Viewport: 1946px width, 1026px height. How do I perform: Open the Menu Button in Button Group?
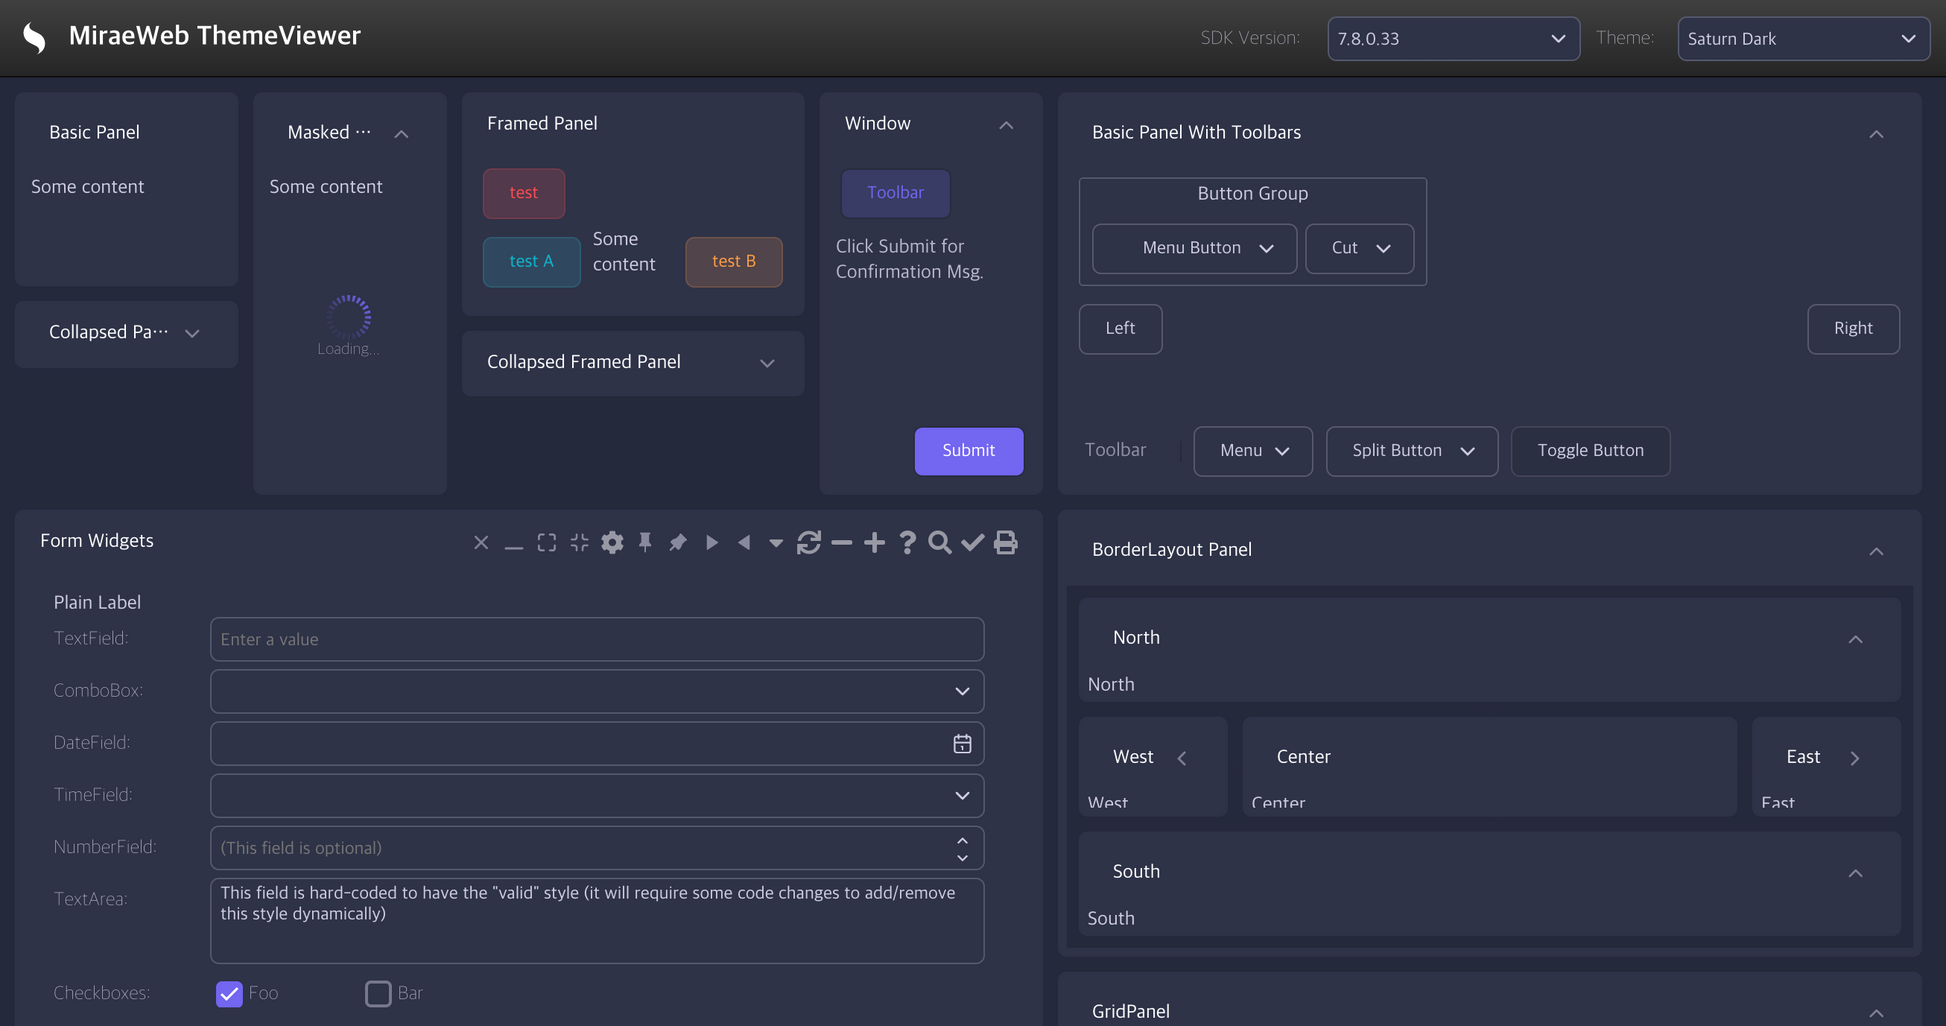[x=1194, y=248]
